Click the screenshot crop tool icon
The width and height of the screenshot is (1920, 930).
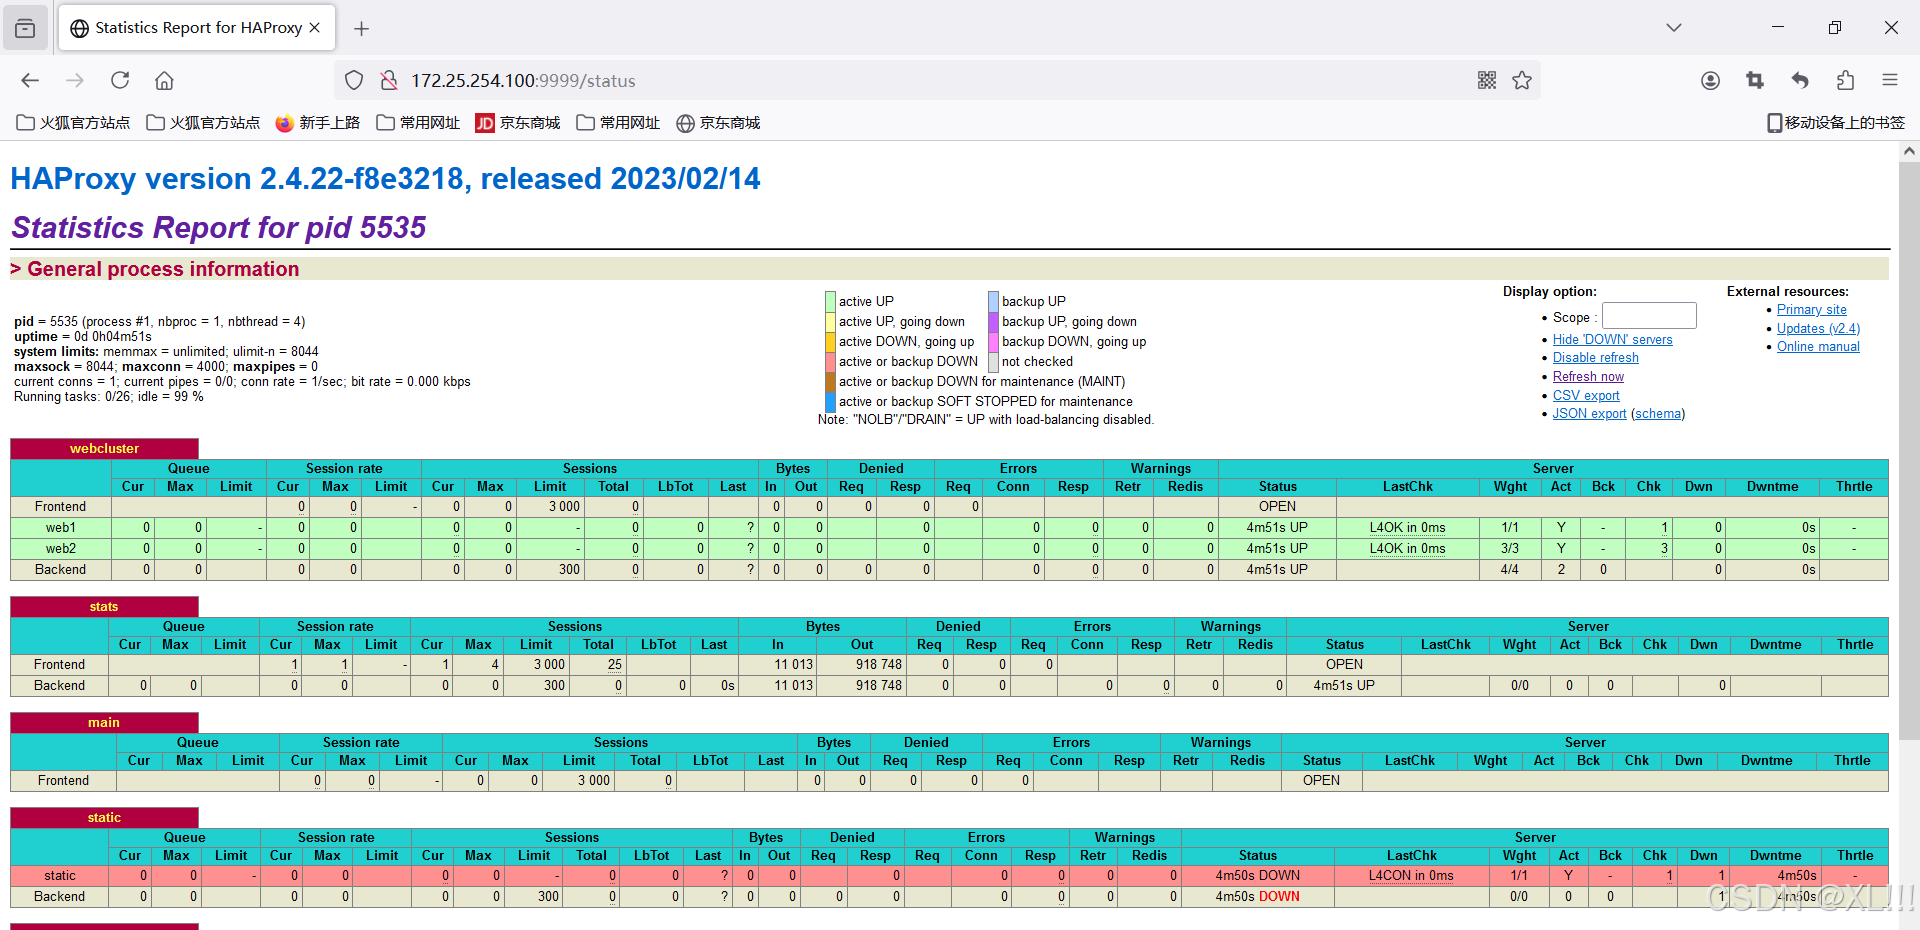click(x=1755, y=81)
